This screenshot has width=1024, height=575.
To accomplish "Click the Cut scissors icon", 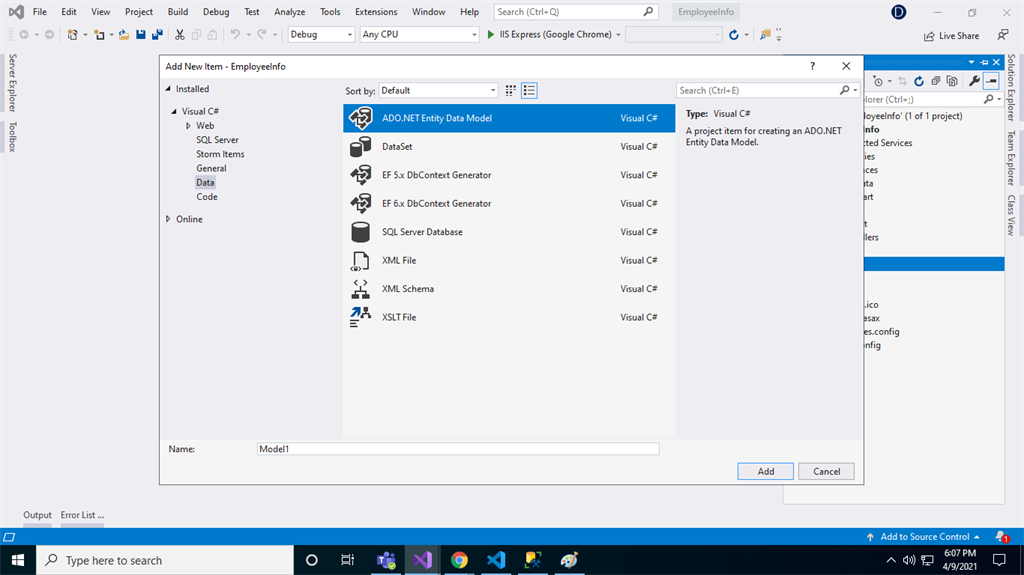I will 180,34.
